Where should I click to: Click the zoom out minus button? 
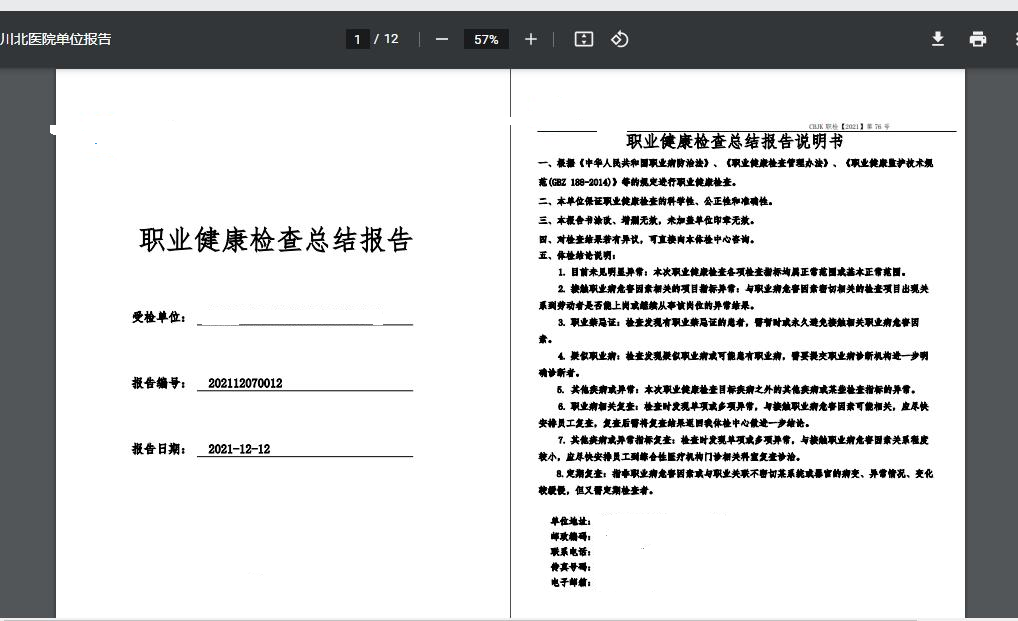pyautogui.click(x=441, y=40)
